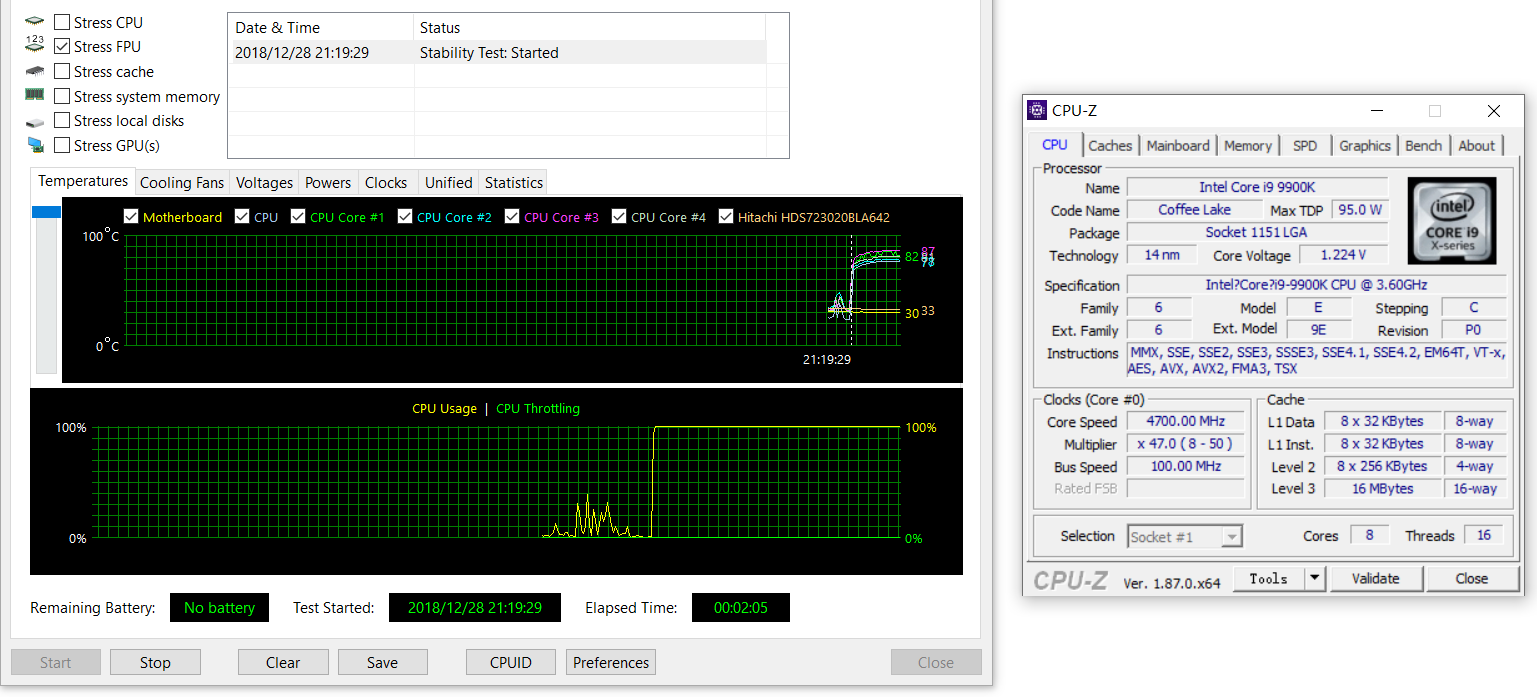The height and width of the screenshot is (697, 1537).
Task: Click the Stress FPU 123 icon
Action: [x=35, y=45]
